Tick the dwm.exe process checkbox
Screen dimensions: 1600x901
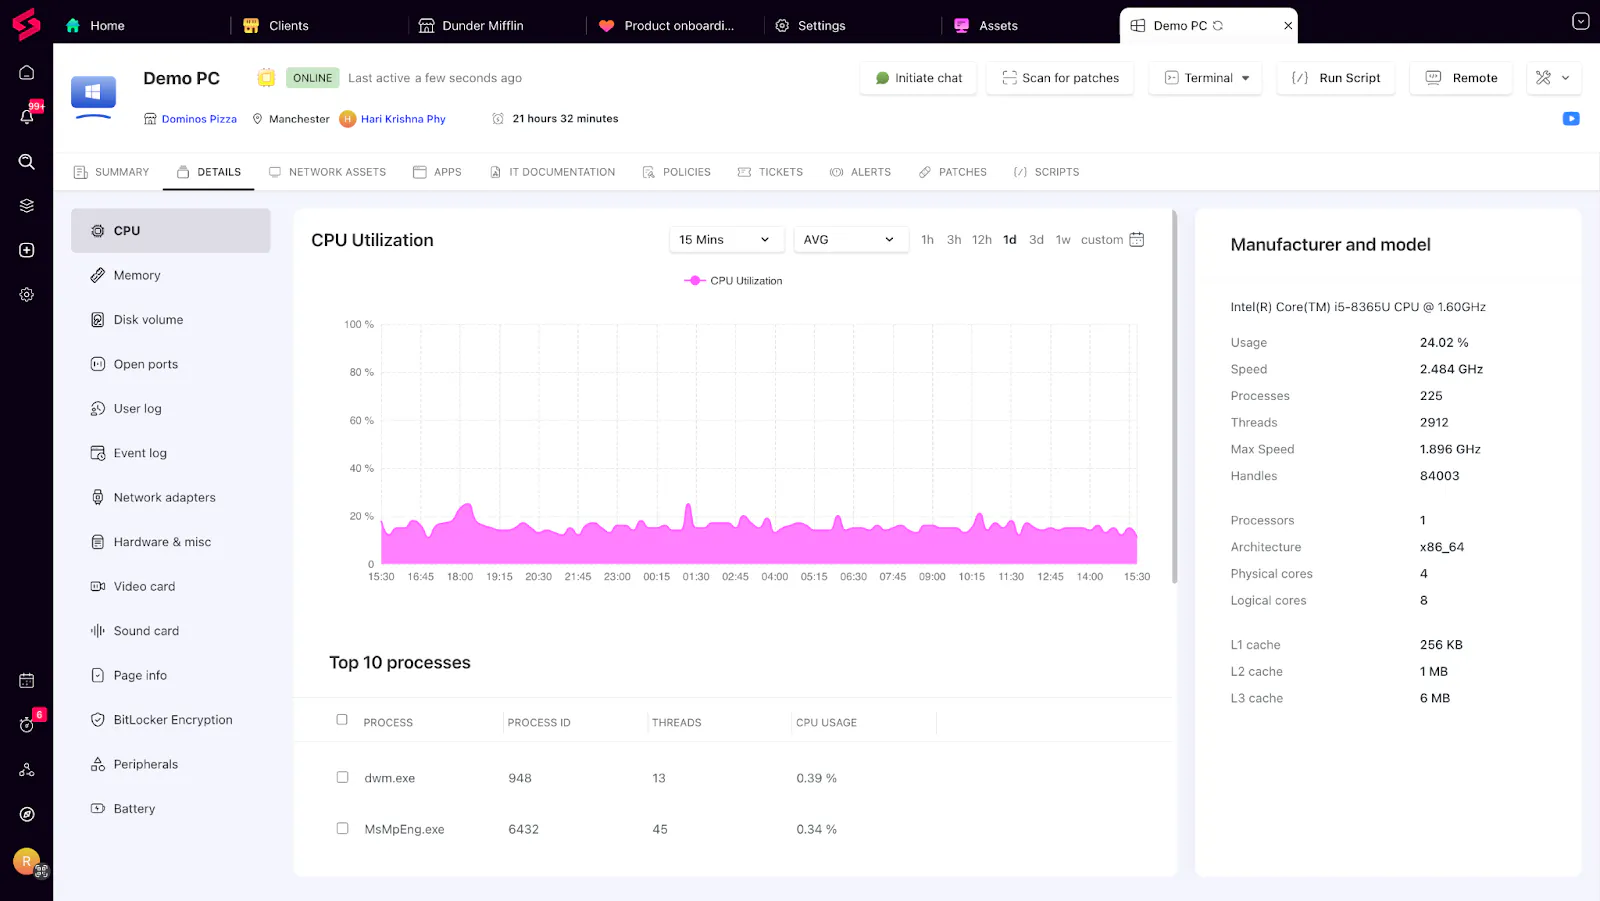(342, 777)
